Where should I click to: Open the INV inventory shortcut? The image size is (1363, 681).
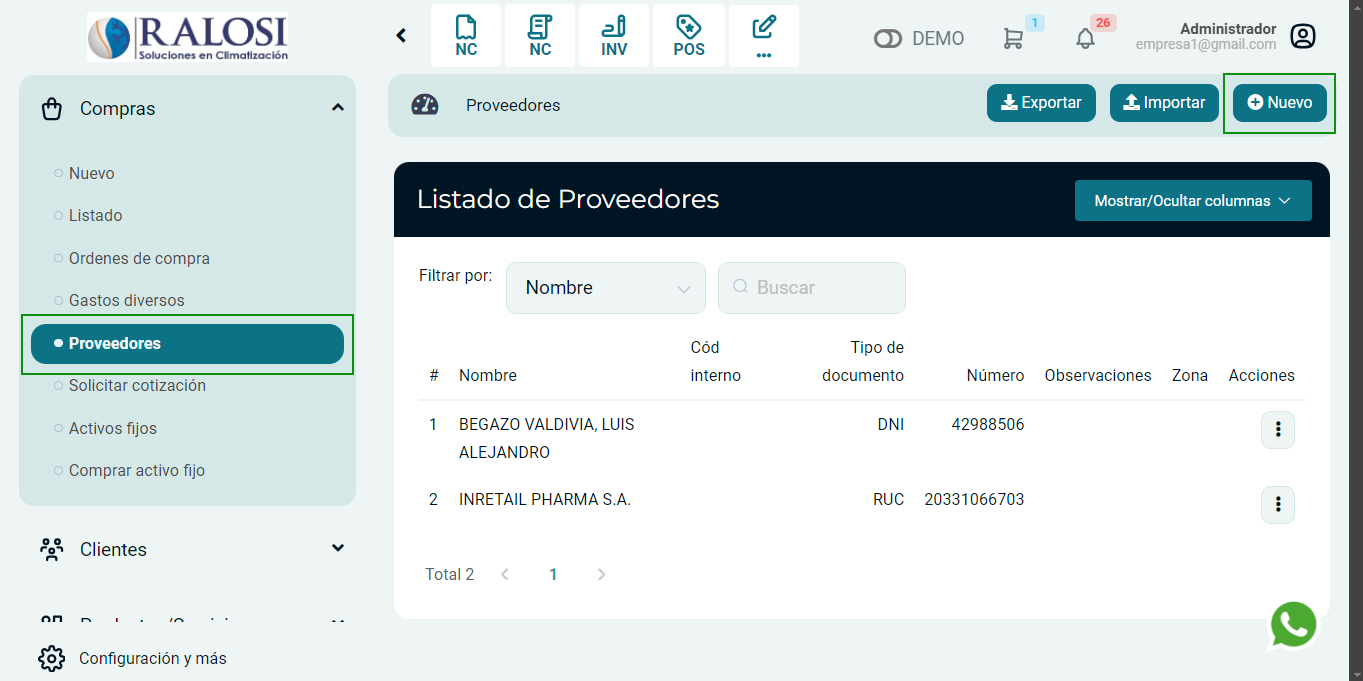click(x=614, y=36)
